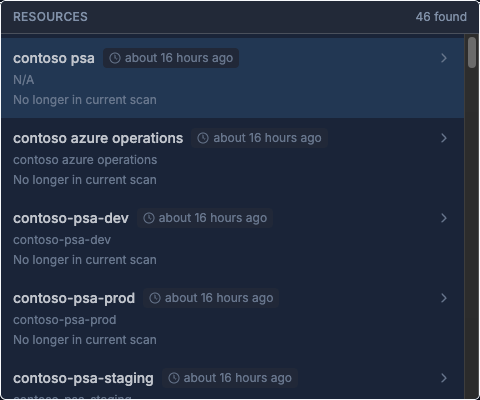Viewport: 480px width, 400px height.
Task: Click clock icon beside contoso-psa-prod
Action: [x=155, y=298]
